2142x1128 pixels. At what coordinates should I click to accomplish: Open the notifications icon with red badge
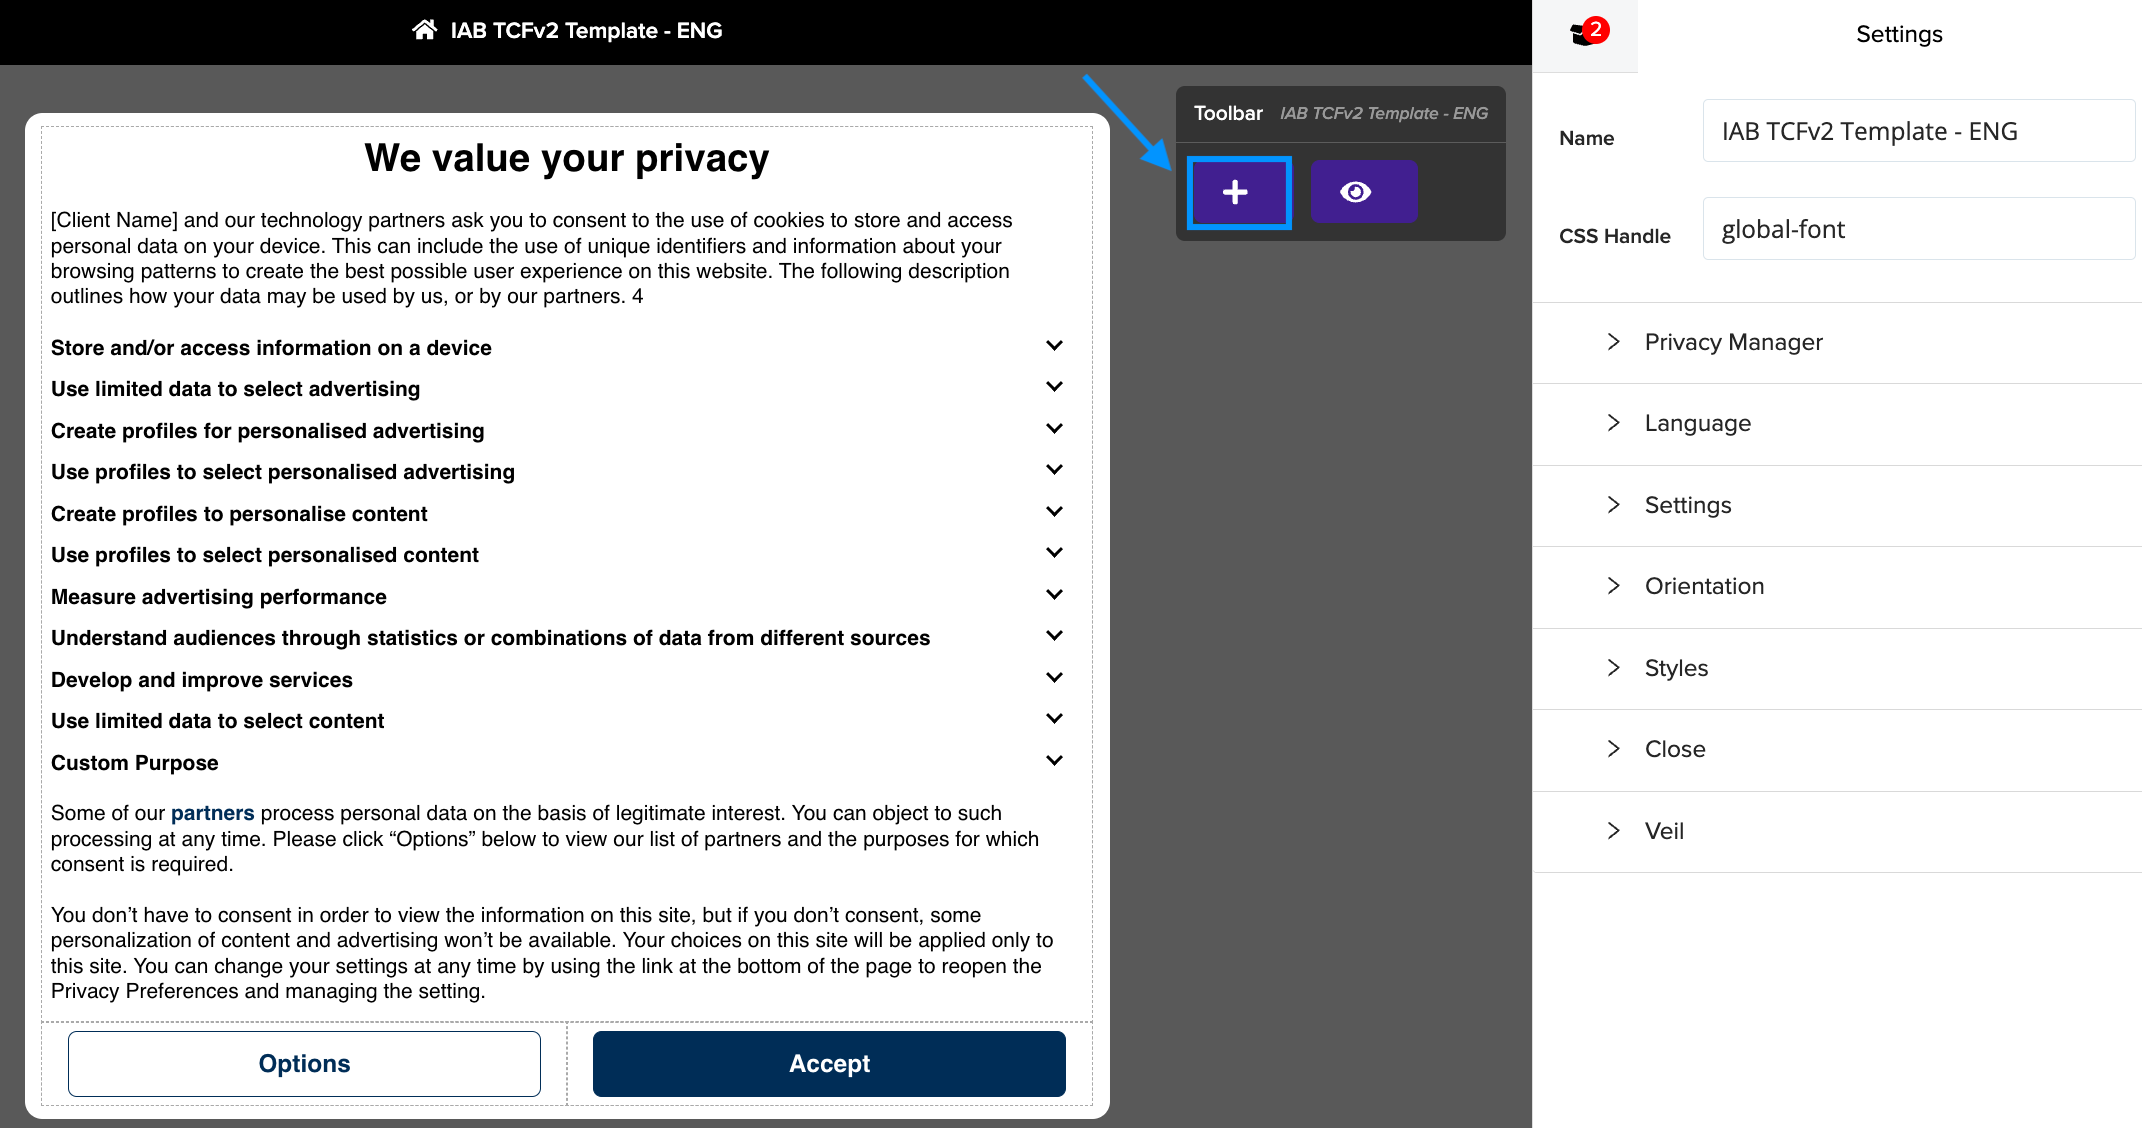coord(1586,34)
